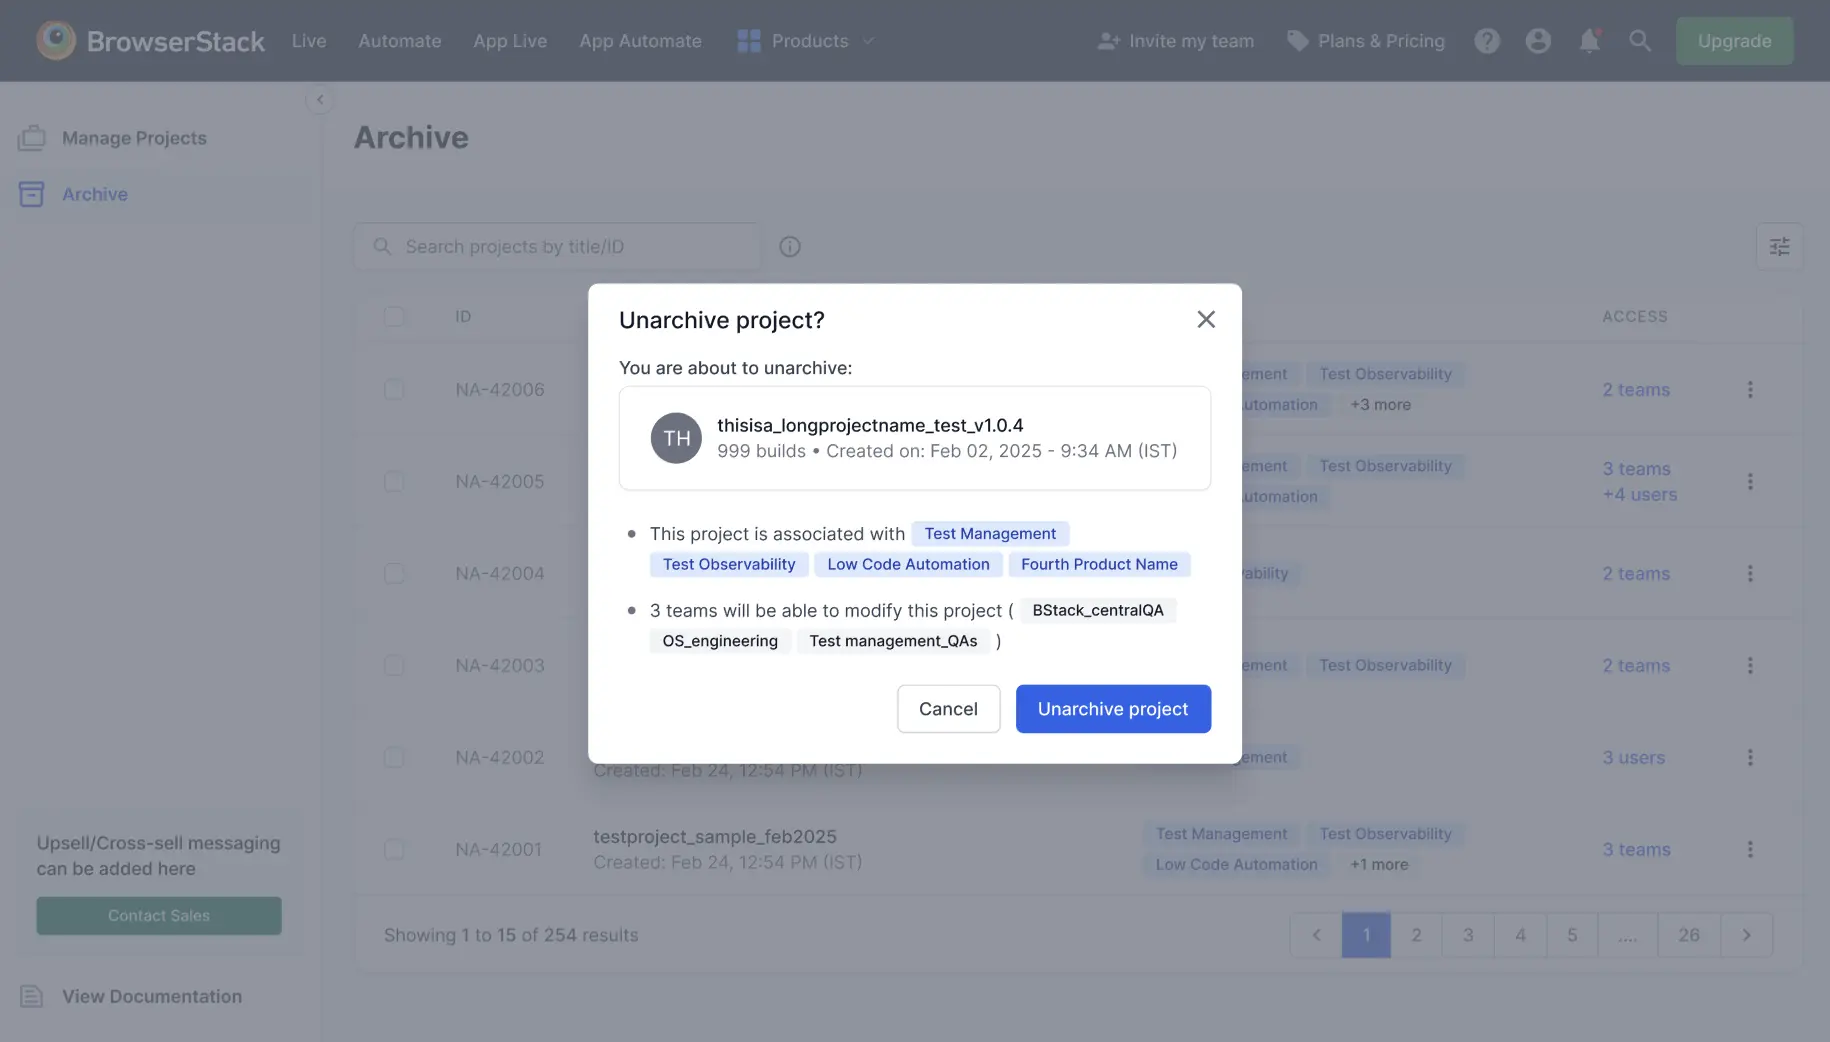Click the Test Observability tag in dialog
The height and width of the screenshot is (1042, 1830).
click(729, 564)
